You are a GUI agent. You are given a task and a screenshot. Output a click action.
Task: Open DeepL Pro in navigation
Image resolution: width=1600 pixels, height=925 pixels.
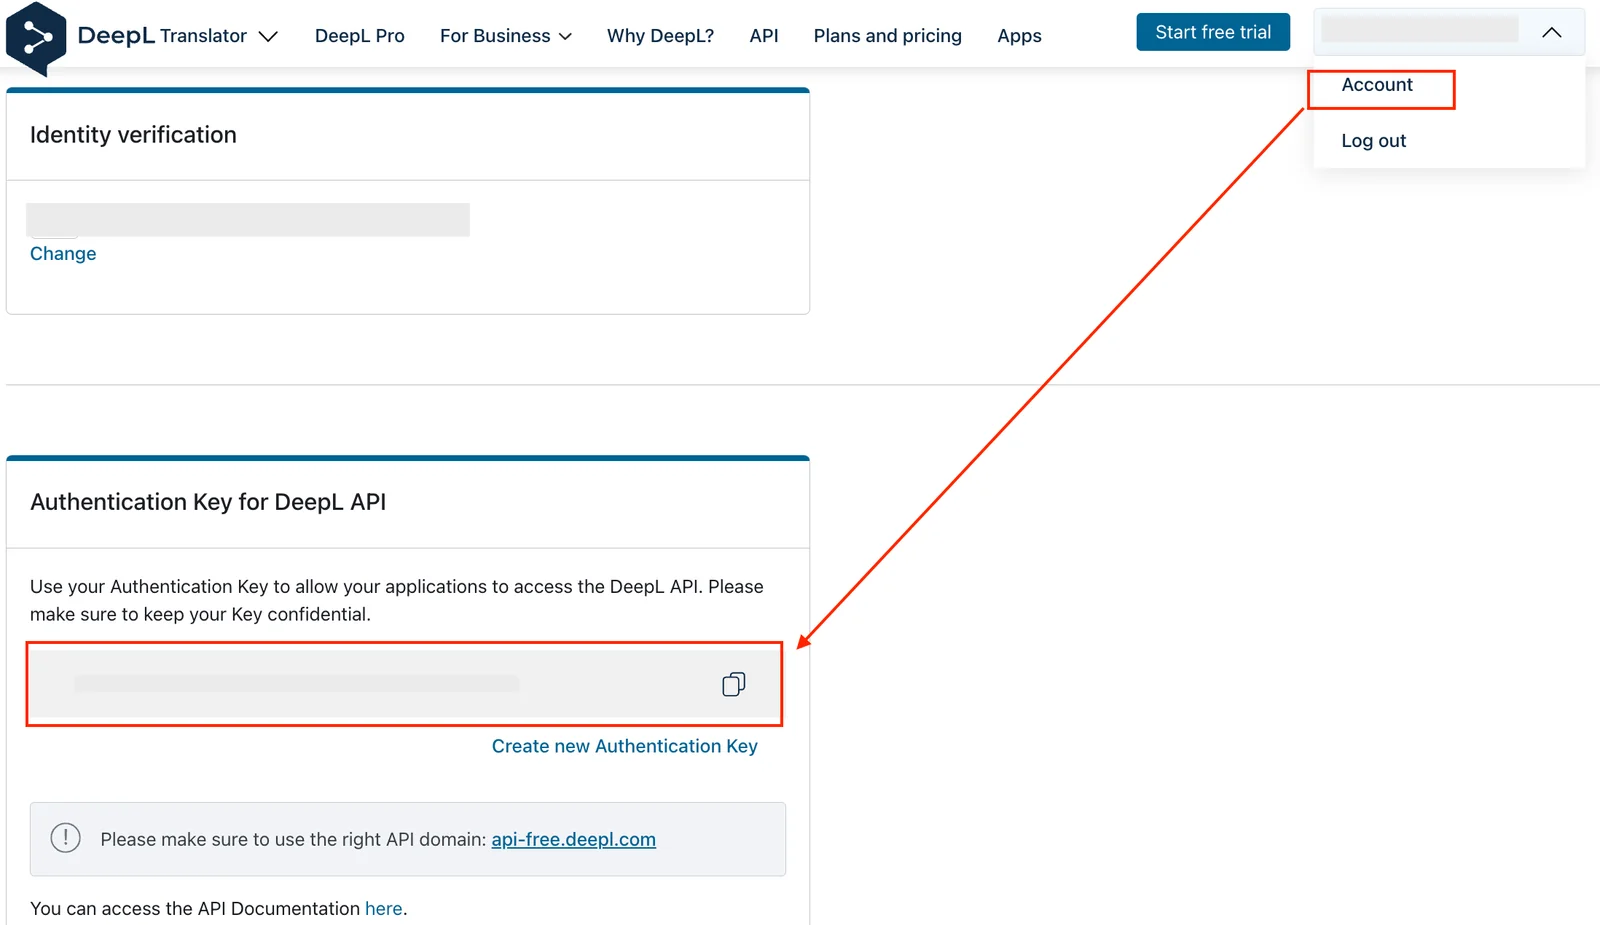coord(360,36)
